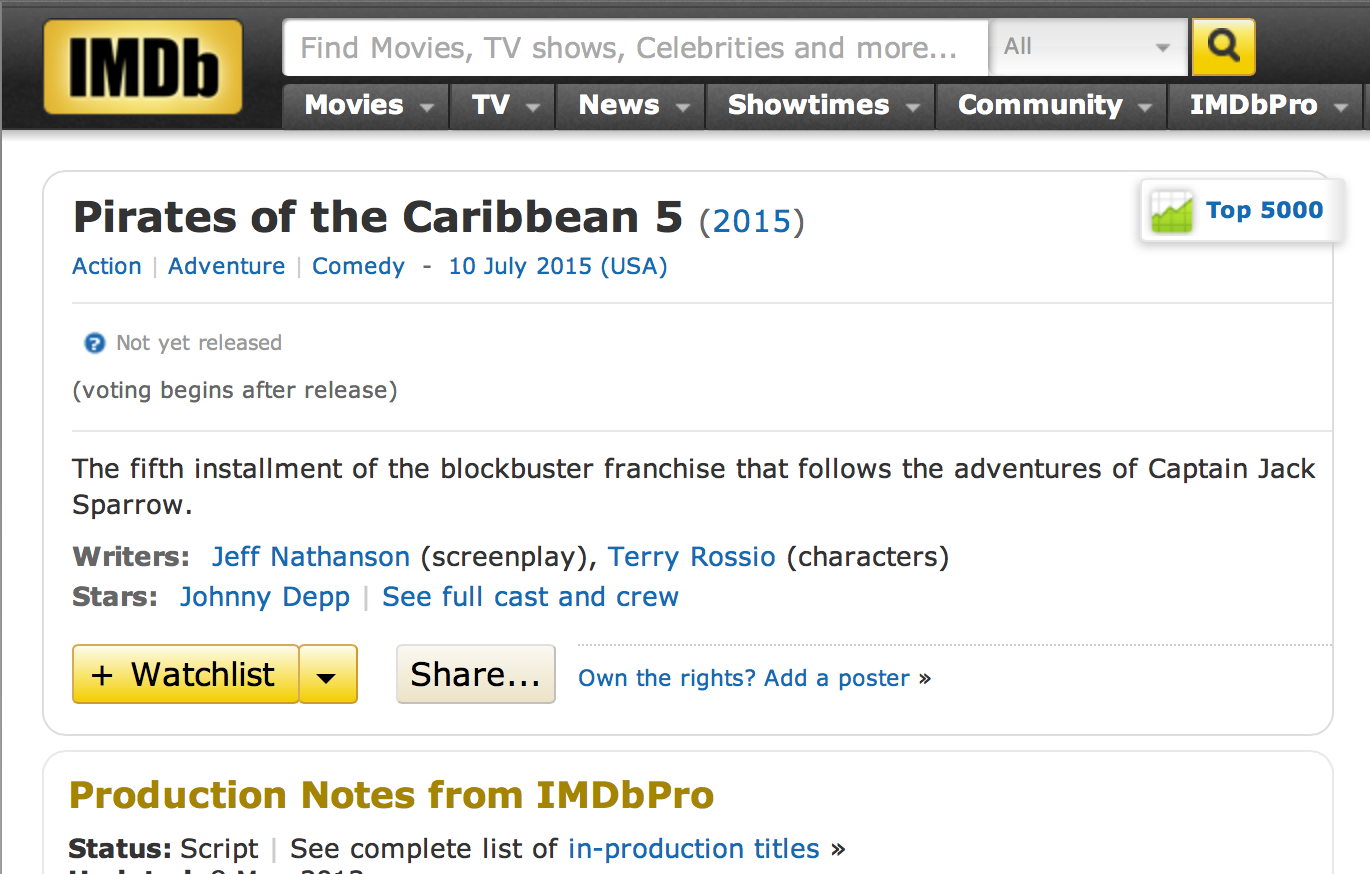This screenshot has height=874, width=1370.
Task: Focus the Find Movies, TV shows search field
Action: tap(636, 47)
